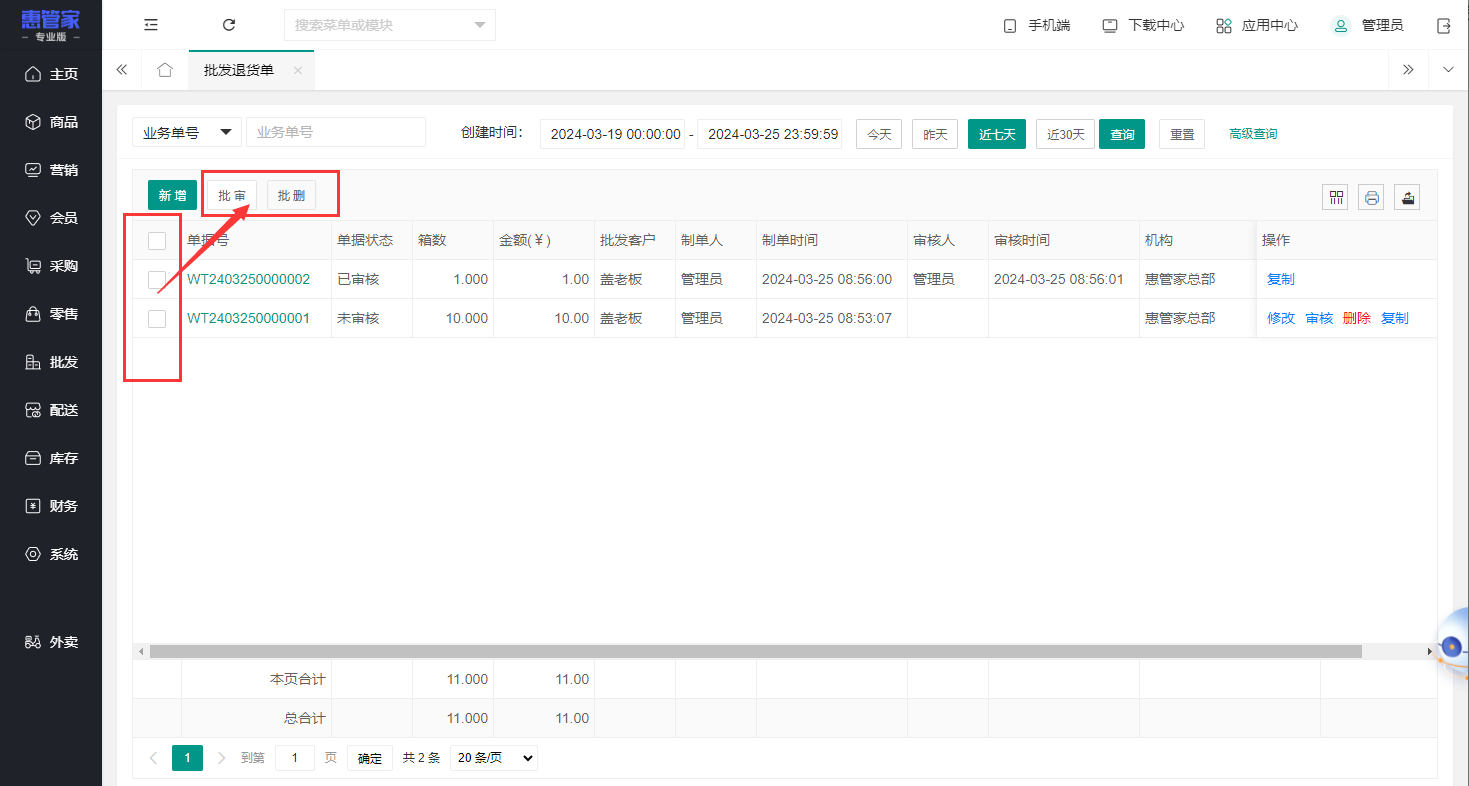Tick the checkbox for order WT2403250000001
Viewport: 1469px width, 786px height.
157,318
